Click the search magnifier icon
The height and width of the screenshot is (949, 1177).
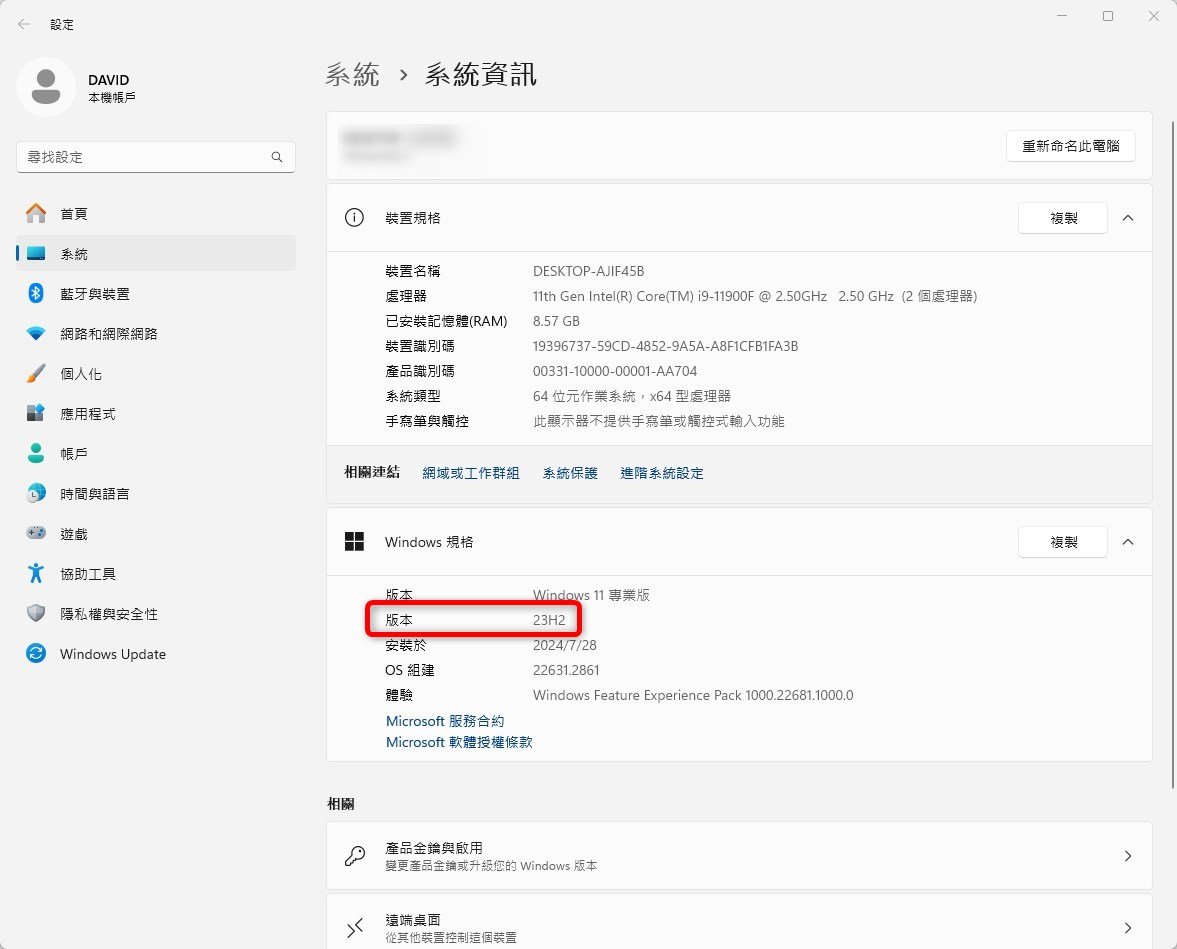[x=277, y=157]
